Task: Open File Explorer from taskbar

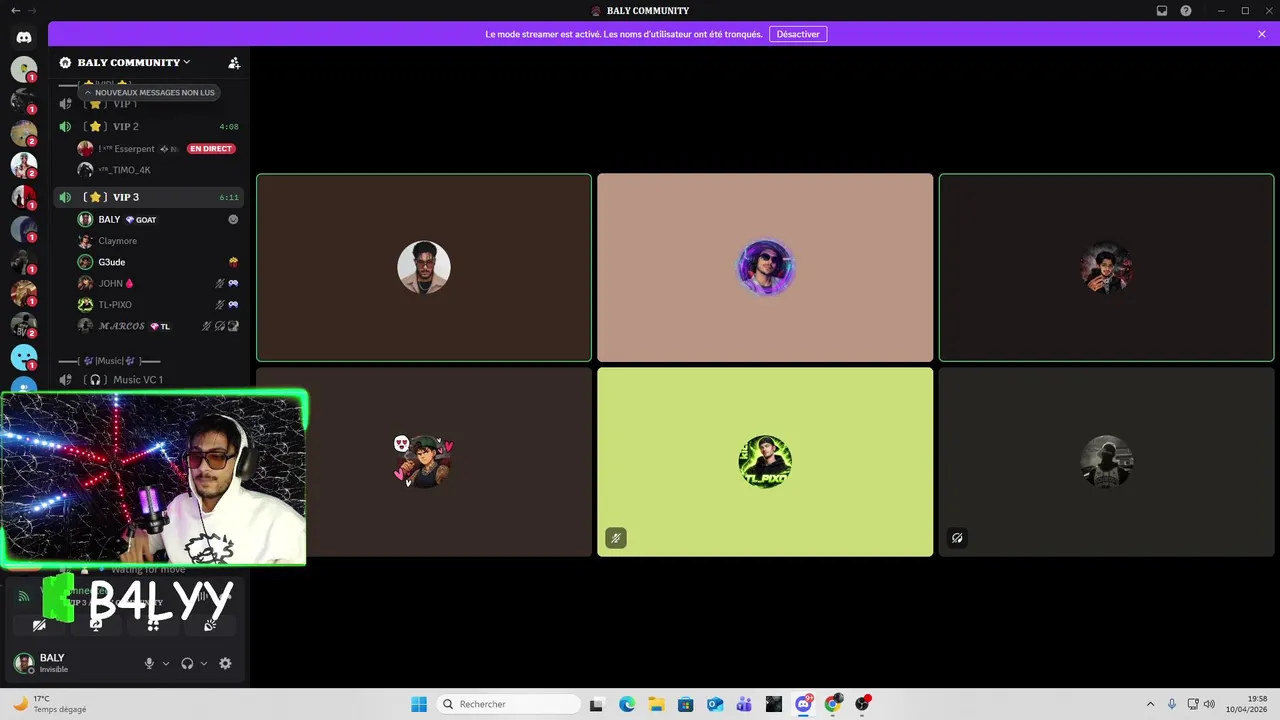Action: 656,704
